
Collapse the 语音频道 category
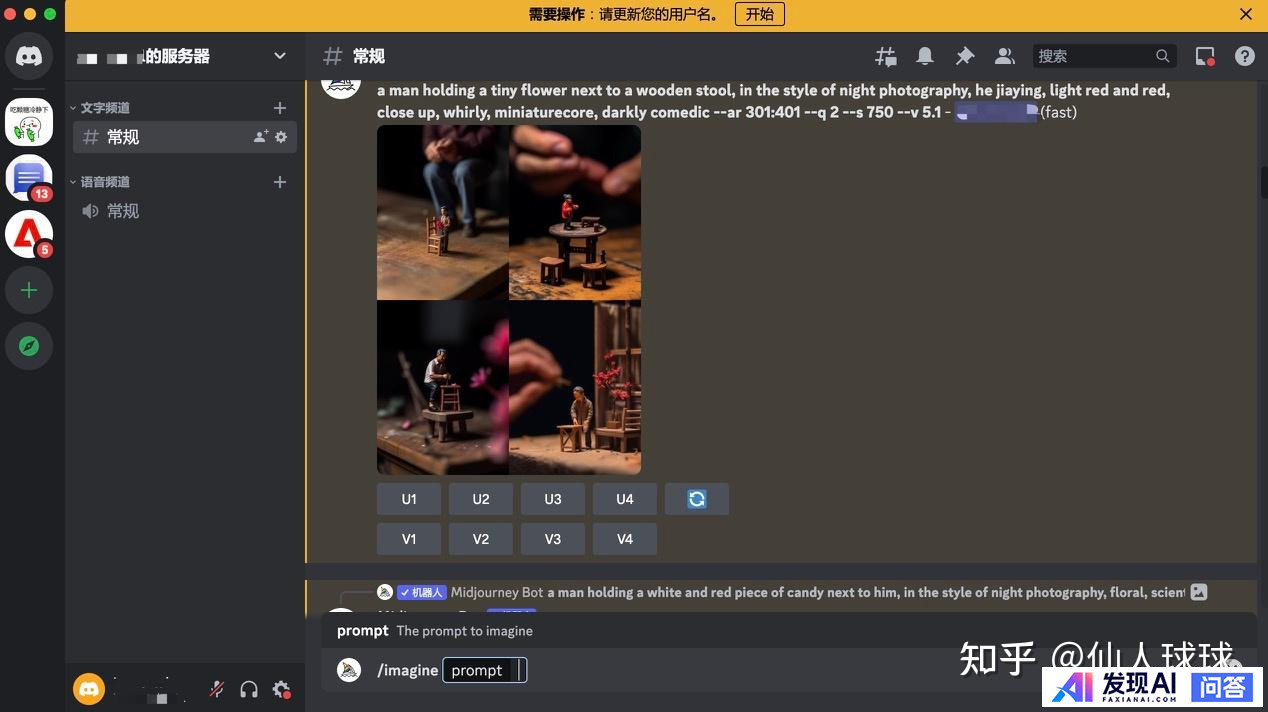[105, 182]
